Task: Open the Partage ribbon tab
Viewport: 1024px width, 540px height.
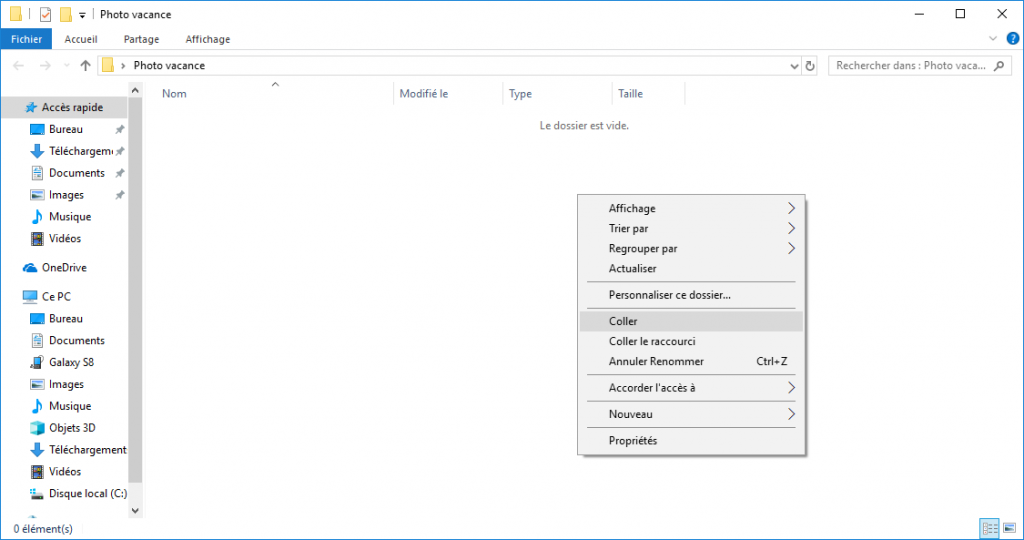Action: pyautogui.click(x=141, y=39)
